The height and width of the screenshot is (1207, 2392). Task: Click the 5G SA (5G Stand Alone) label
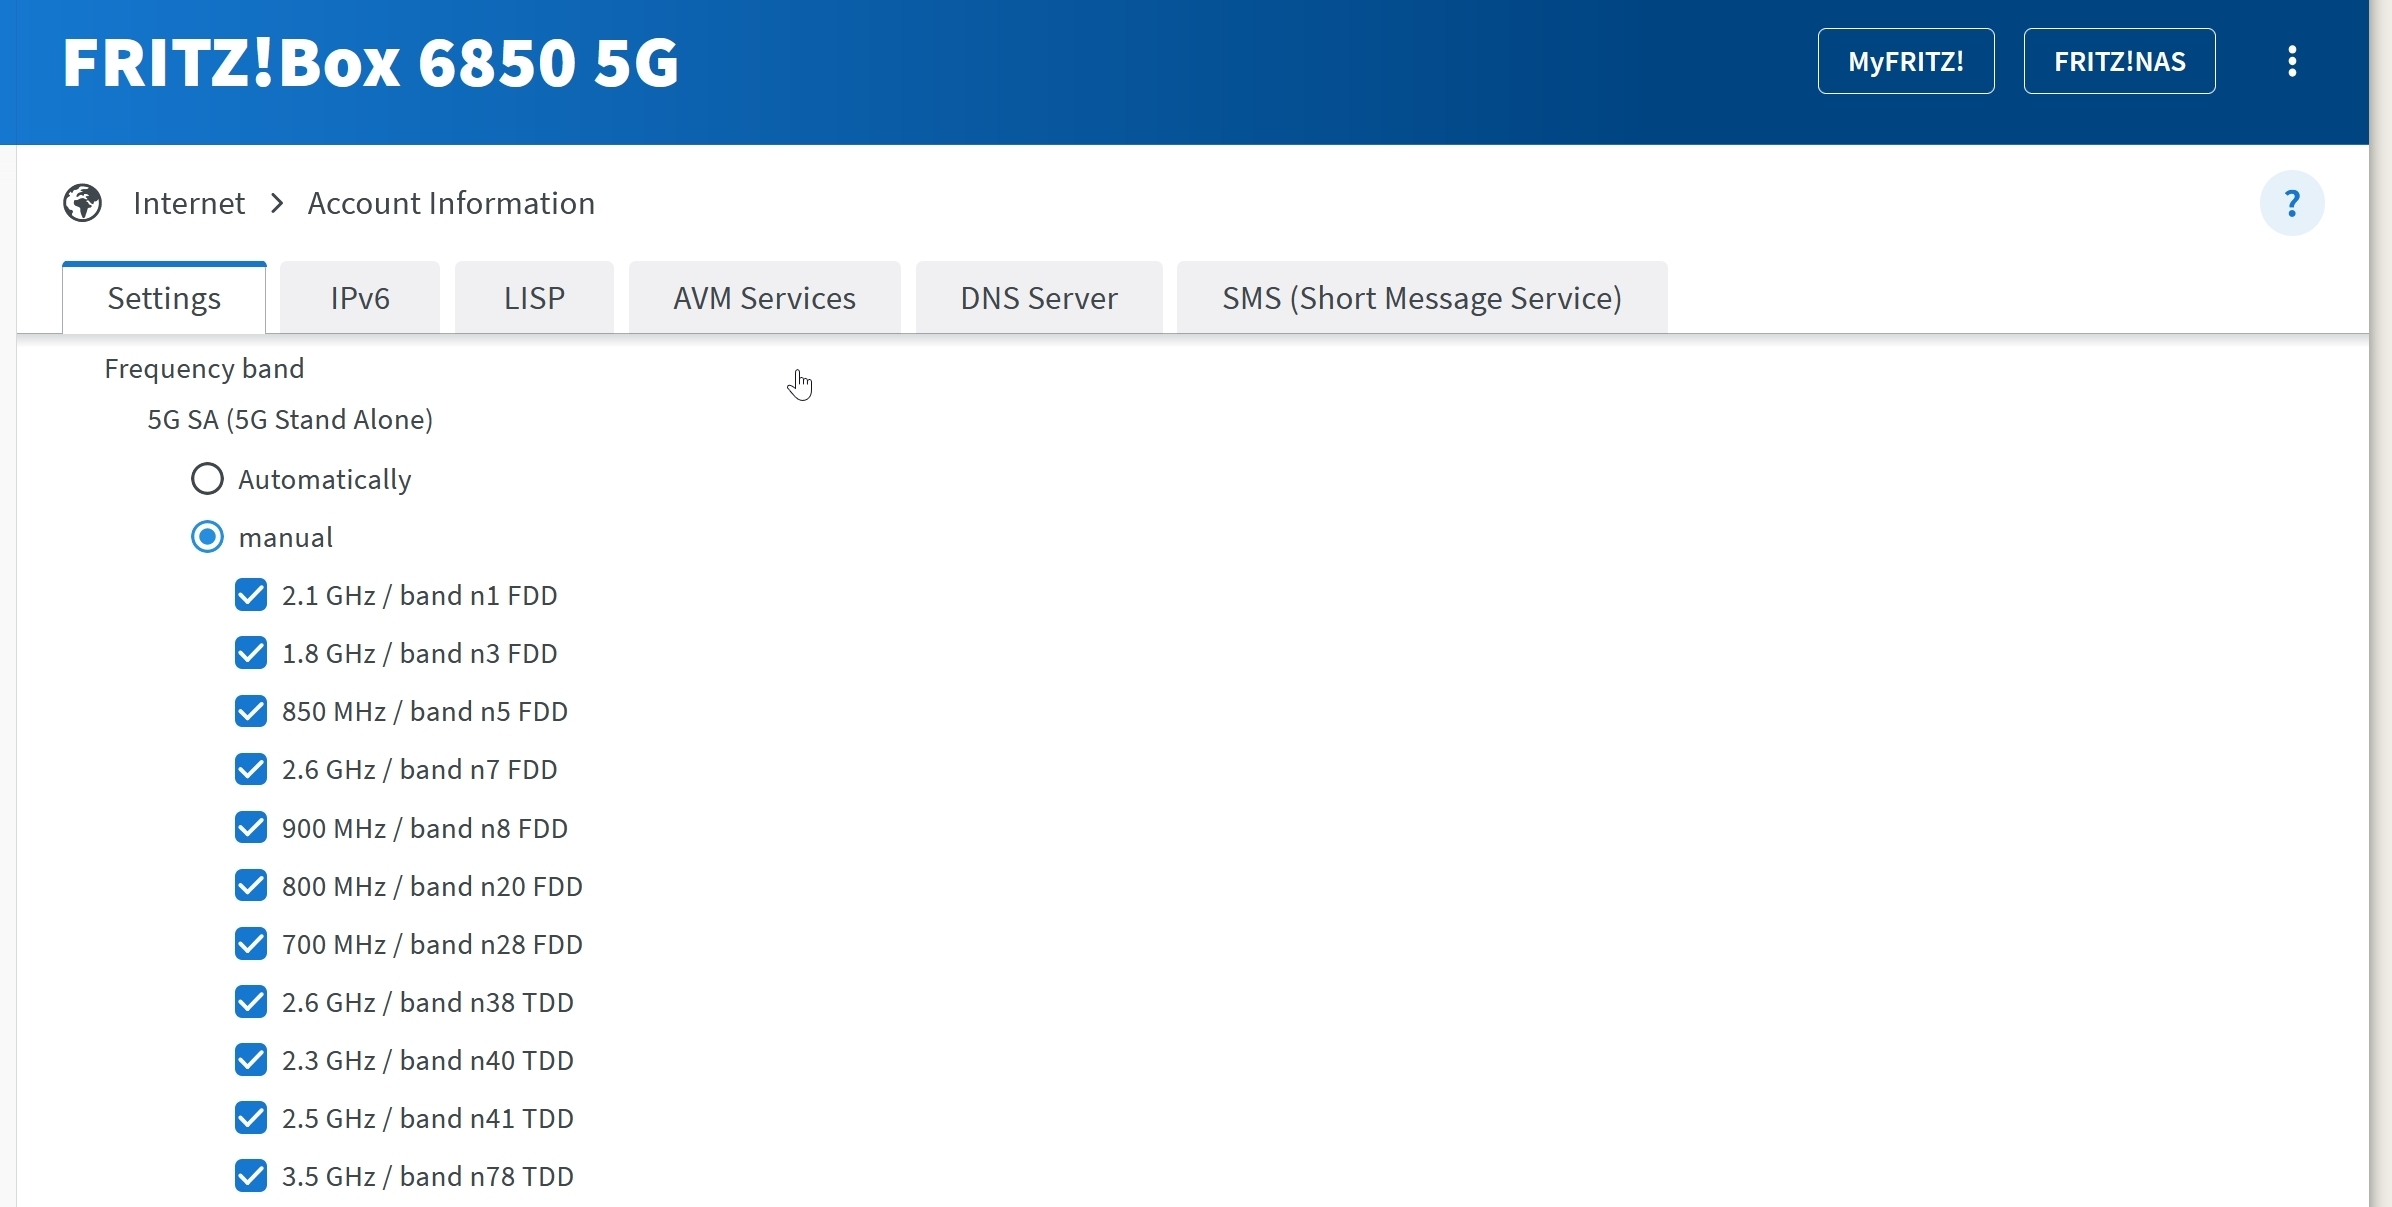[x=290, y=420]
